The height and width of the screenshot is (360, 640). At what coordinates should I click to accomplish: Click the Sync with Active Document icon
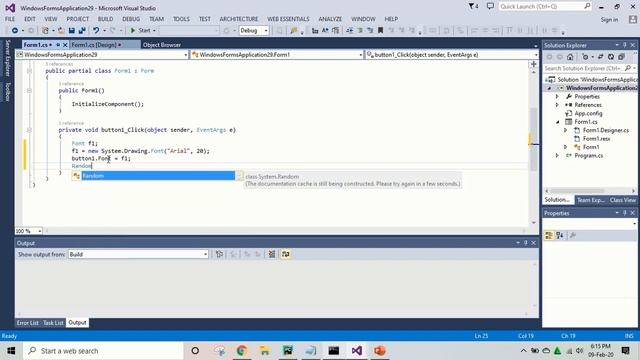coord(600,57)
